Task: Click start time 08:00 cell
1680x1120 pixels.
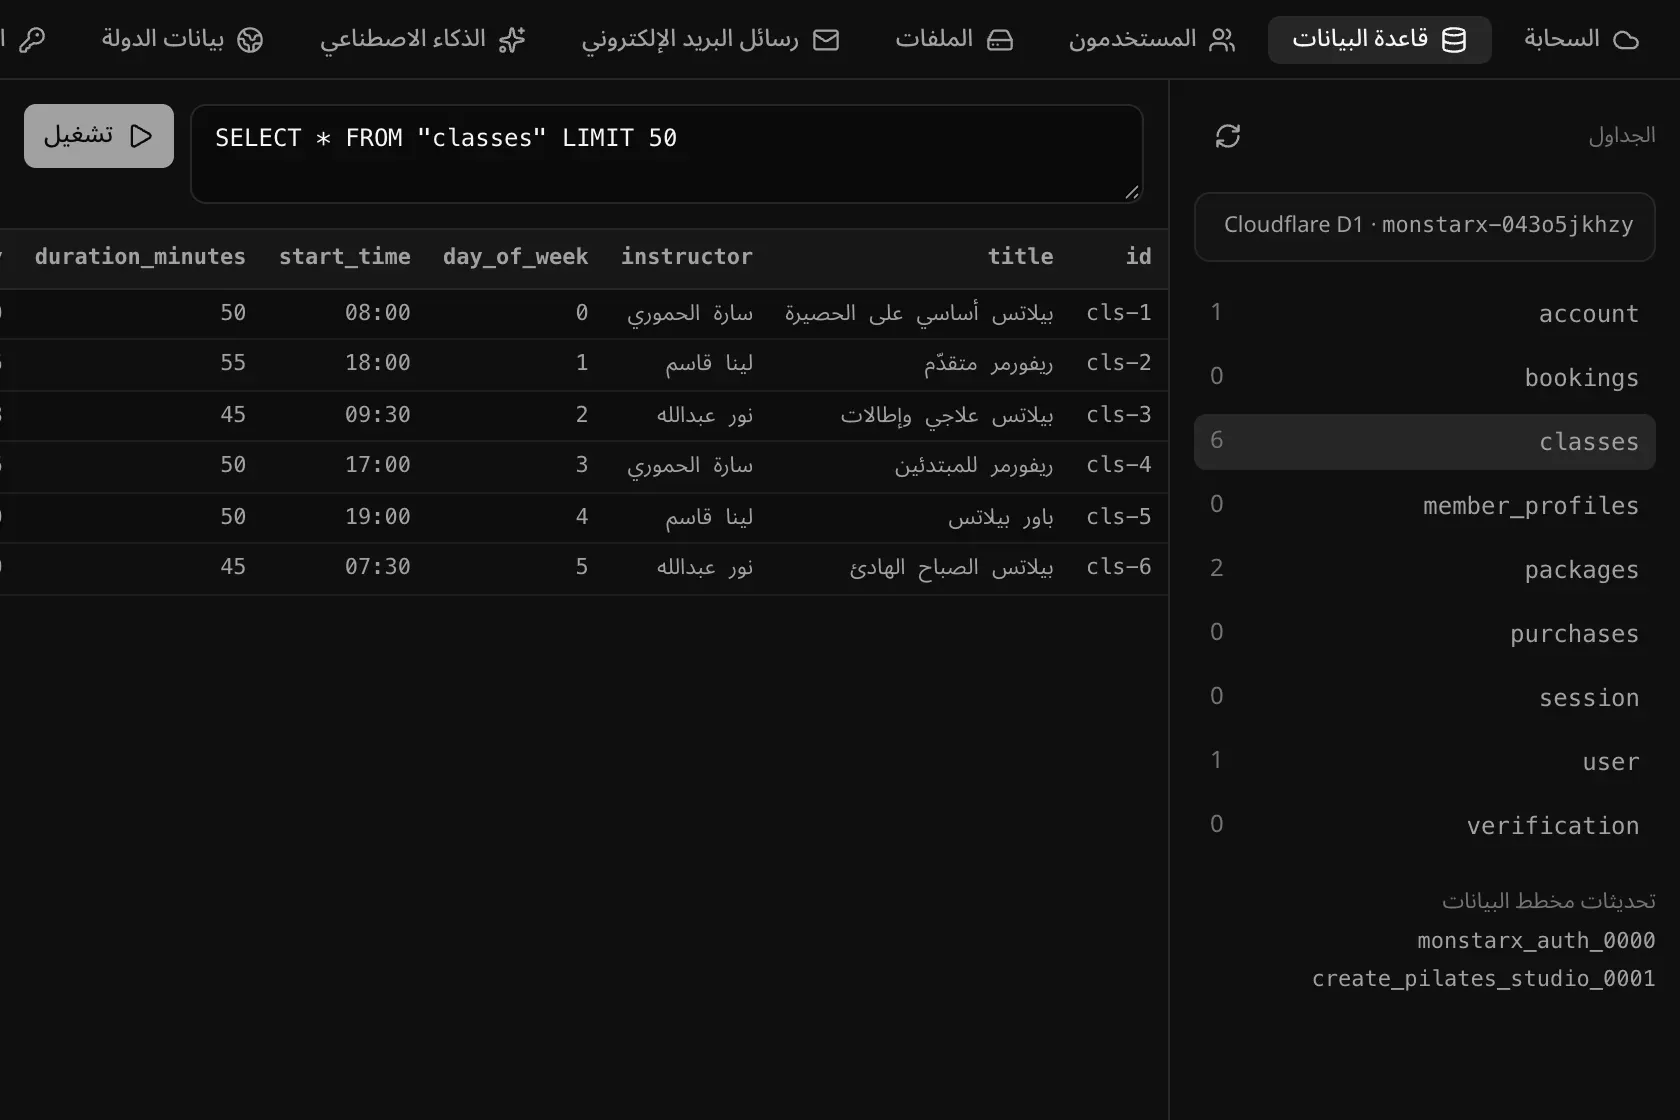Action: click(x=378, y=313)
